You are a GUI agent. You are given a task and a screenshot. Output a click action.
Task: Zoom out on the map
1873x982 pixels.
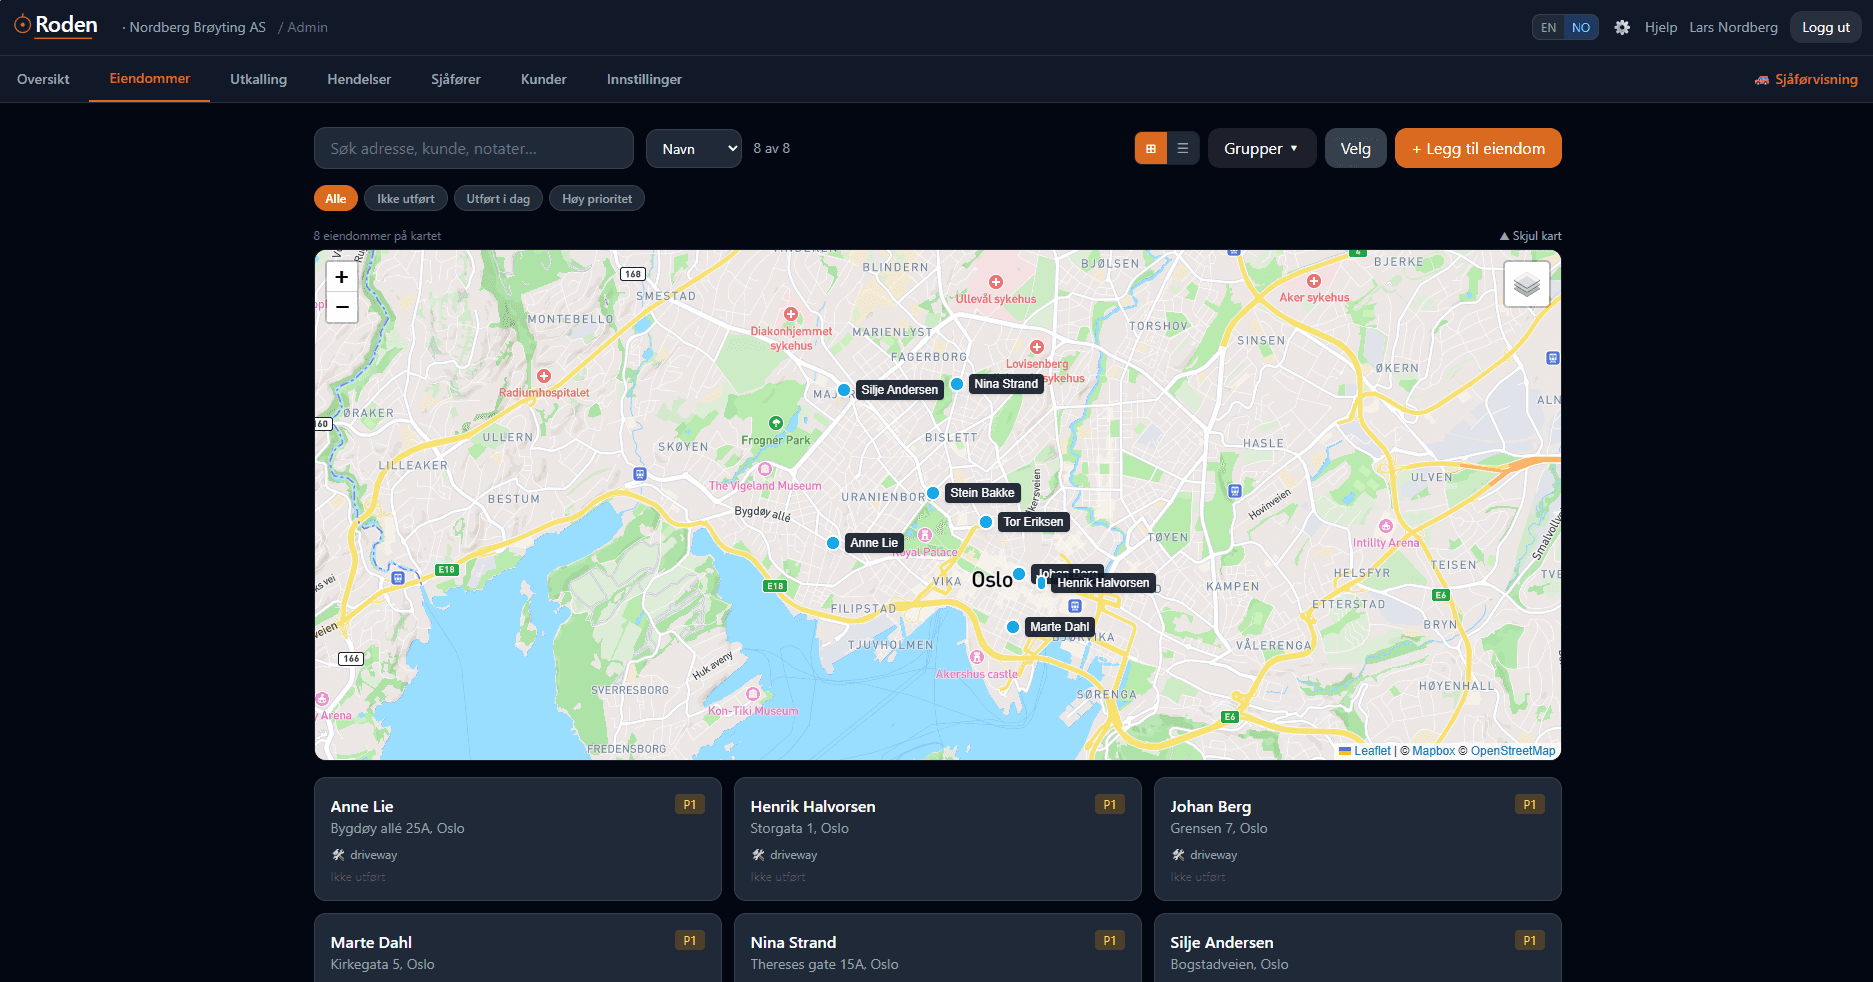coord(342,307)
